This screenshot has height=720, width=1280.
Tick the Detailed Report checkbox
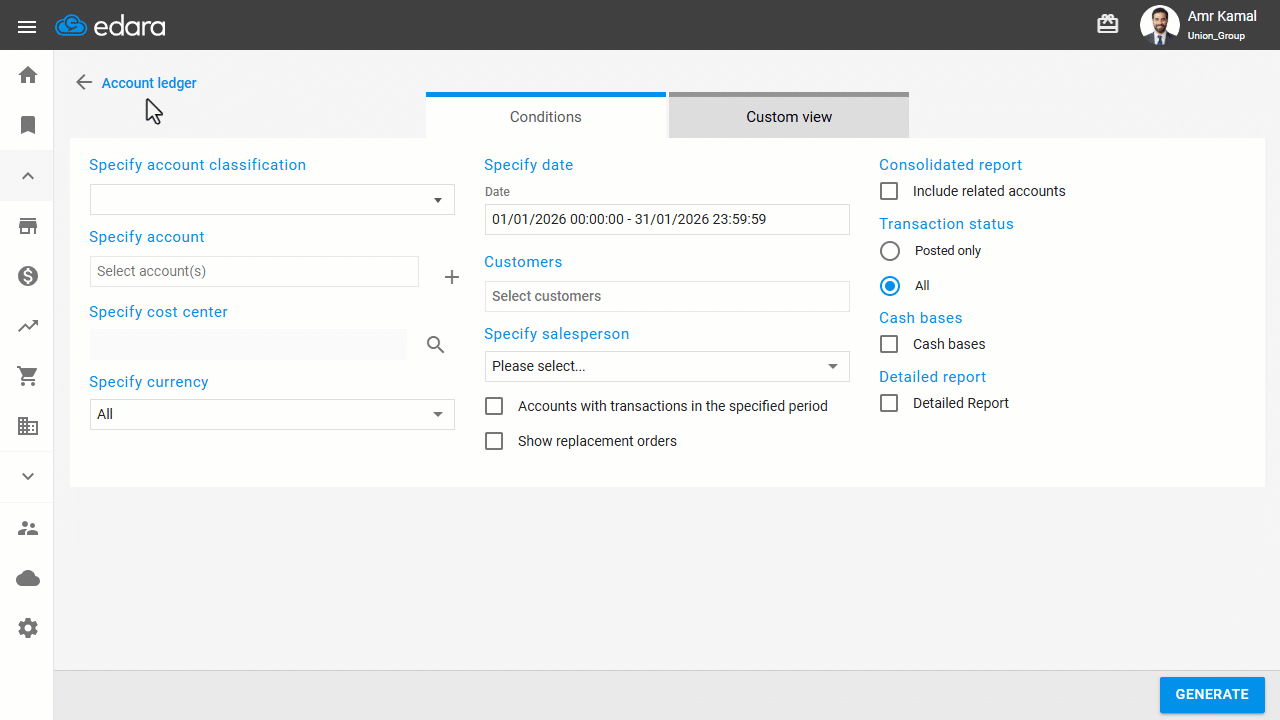click(889, 403)
